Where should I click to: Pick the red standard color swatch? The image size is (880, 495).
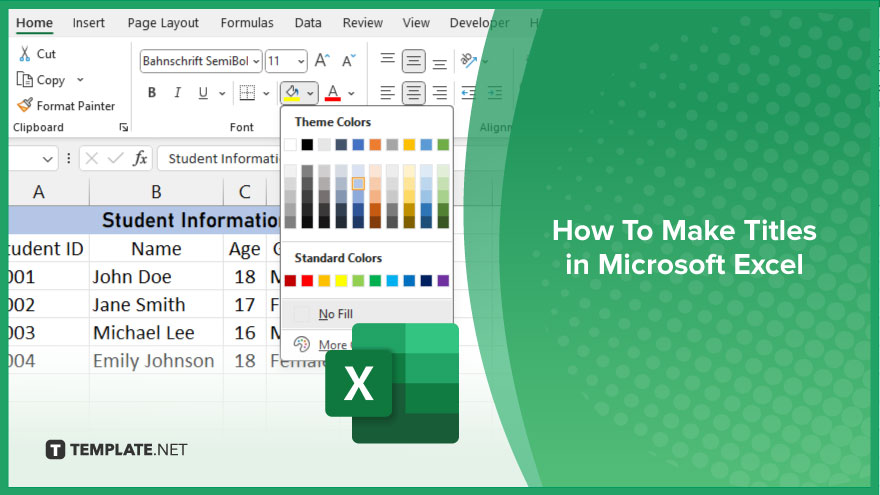coord(307,281)
